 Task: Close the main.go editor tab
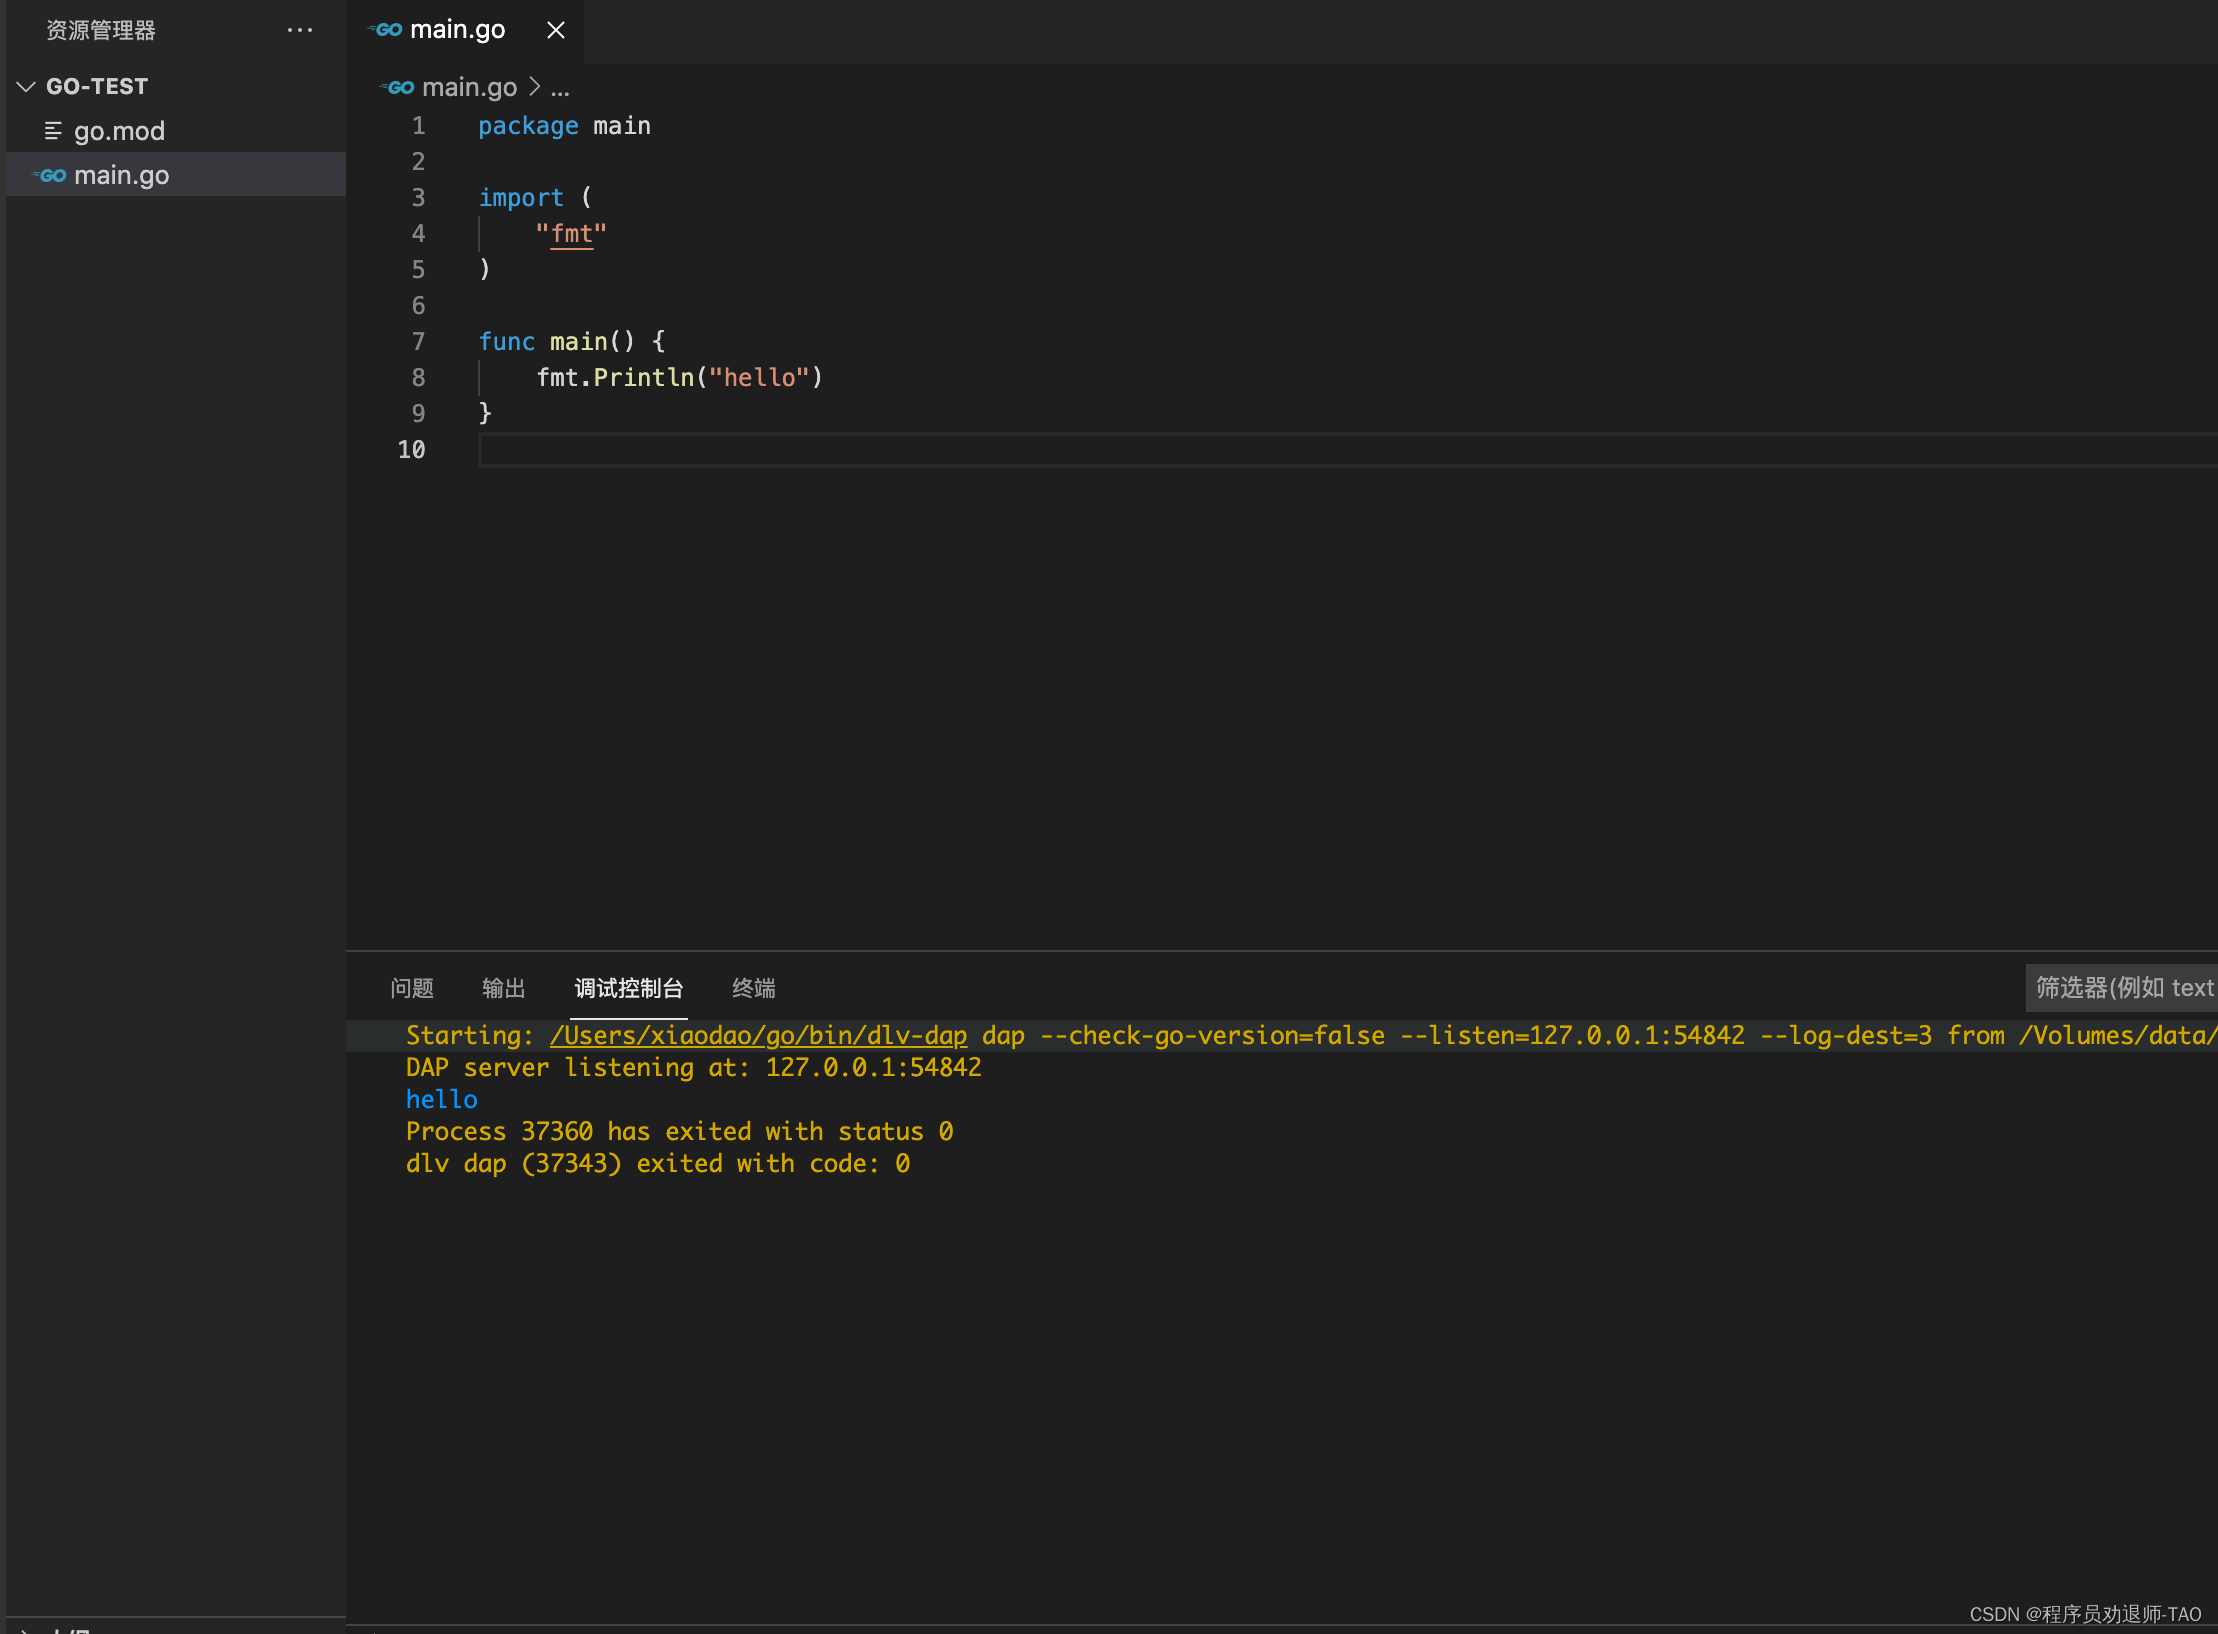pos(556,30)
